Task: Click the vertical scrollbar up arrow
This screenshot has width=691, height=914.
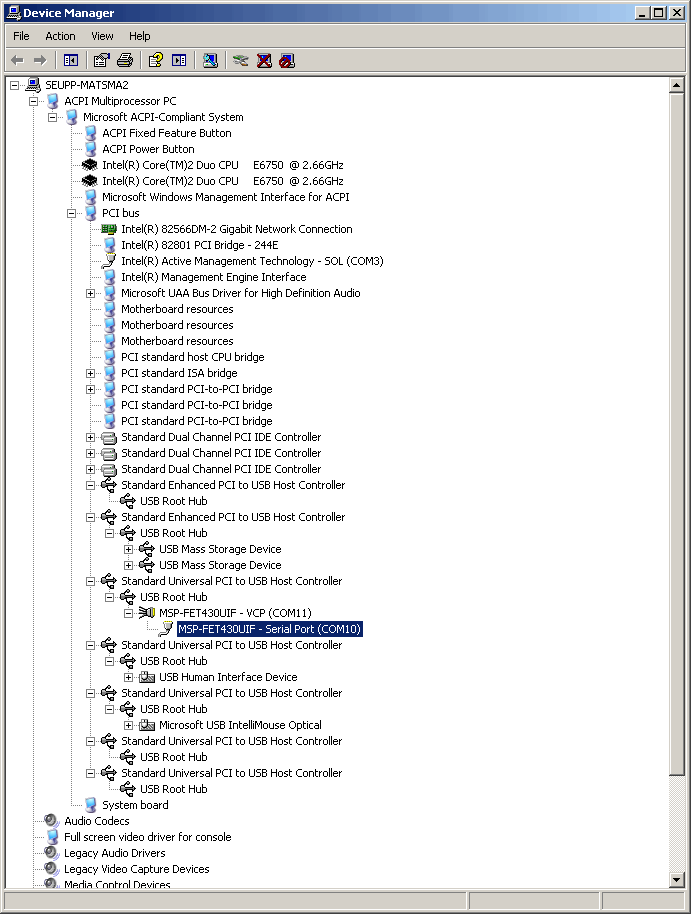Action: [x=676, y=85]
